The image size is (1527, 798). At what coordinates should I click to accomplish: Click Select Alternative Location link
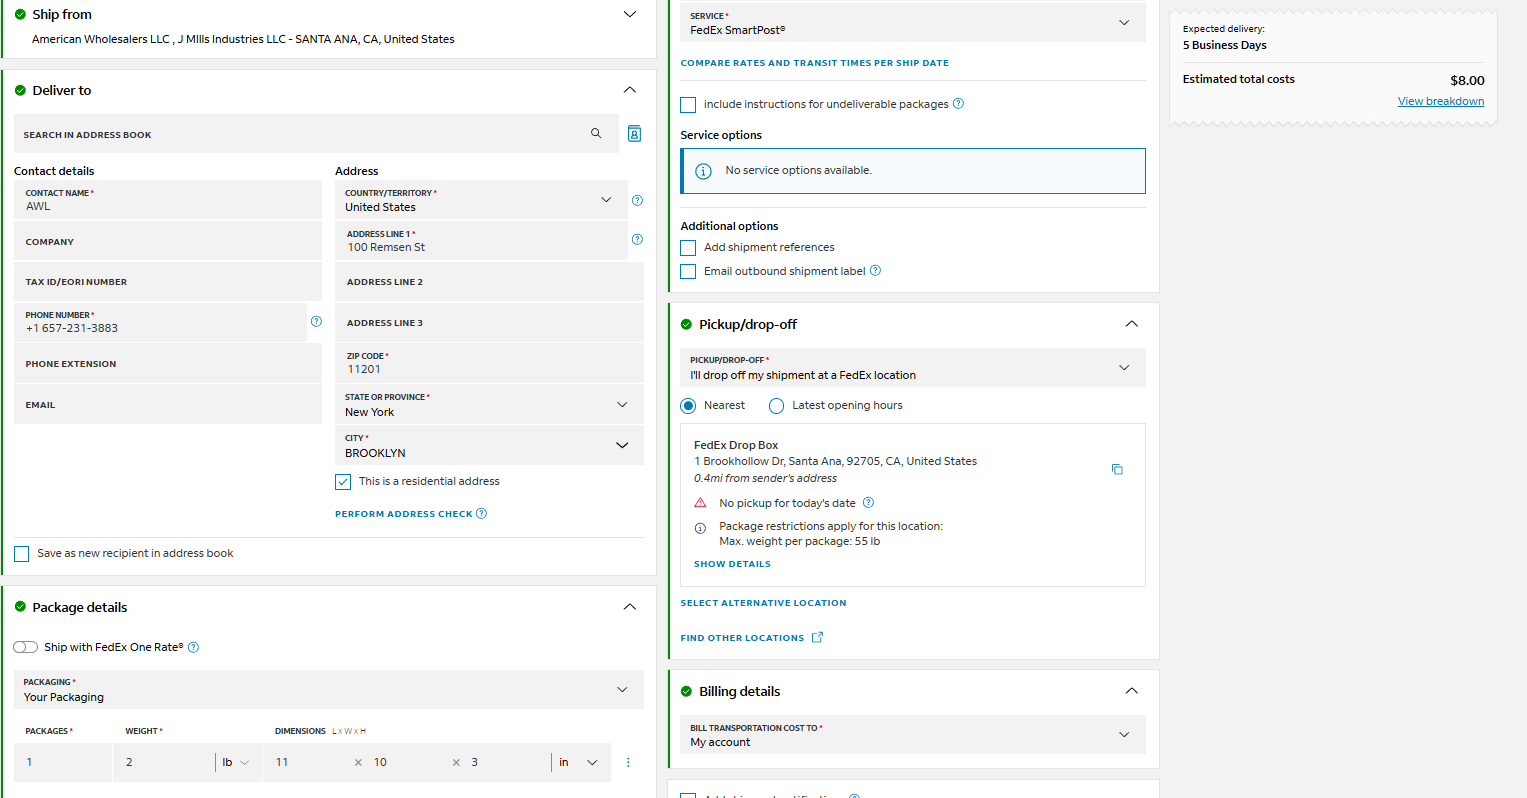[763, 603]
